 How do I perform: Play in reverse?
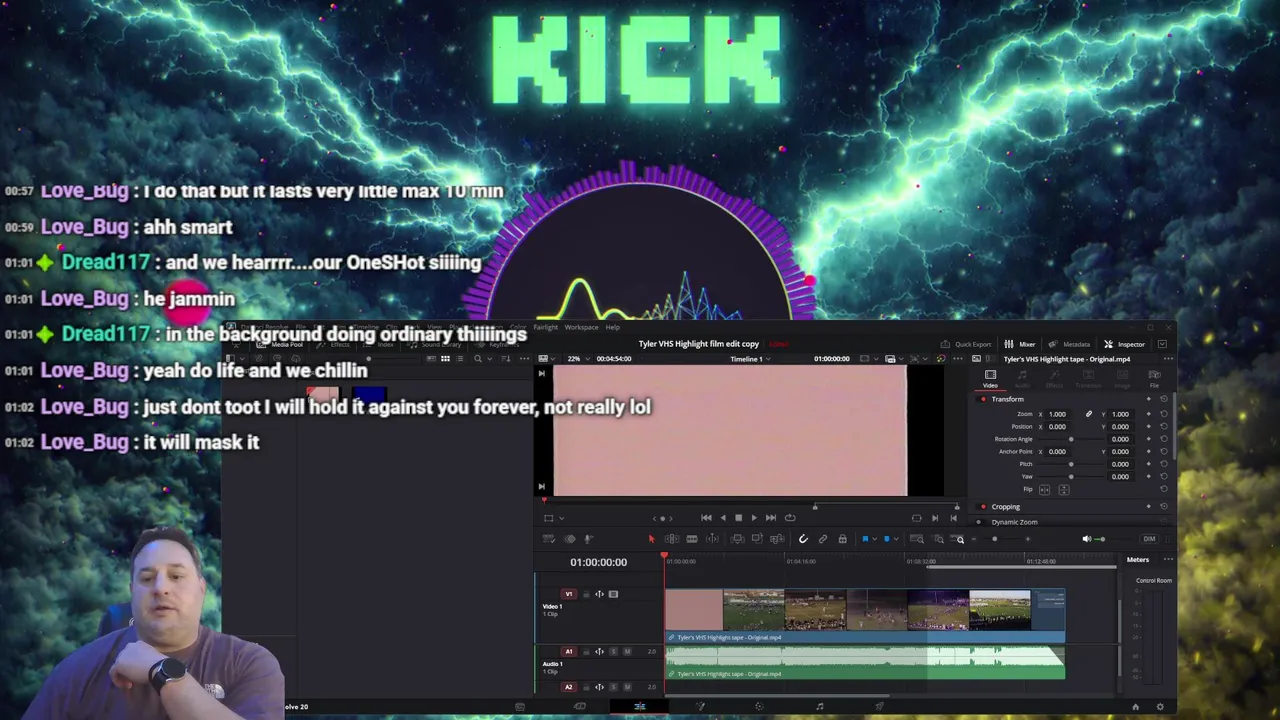[x=722, y=518]
